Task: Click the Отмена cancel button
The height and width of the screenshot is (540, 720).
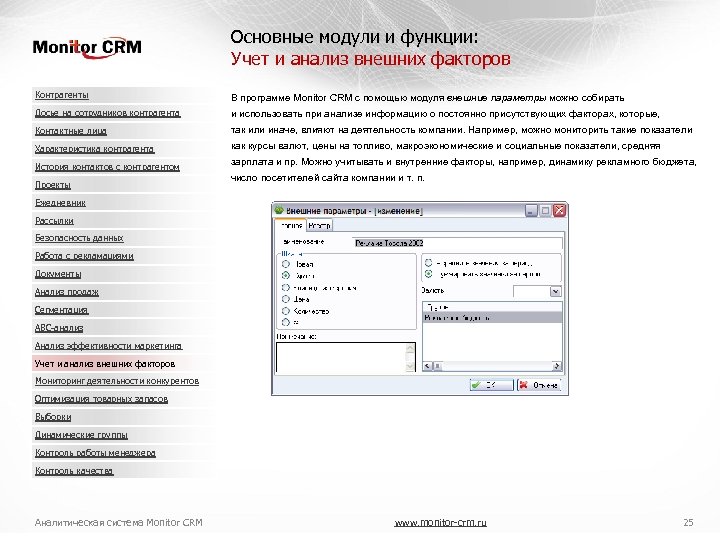Action: coord(539,385)
